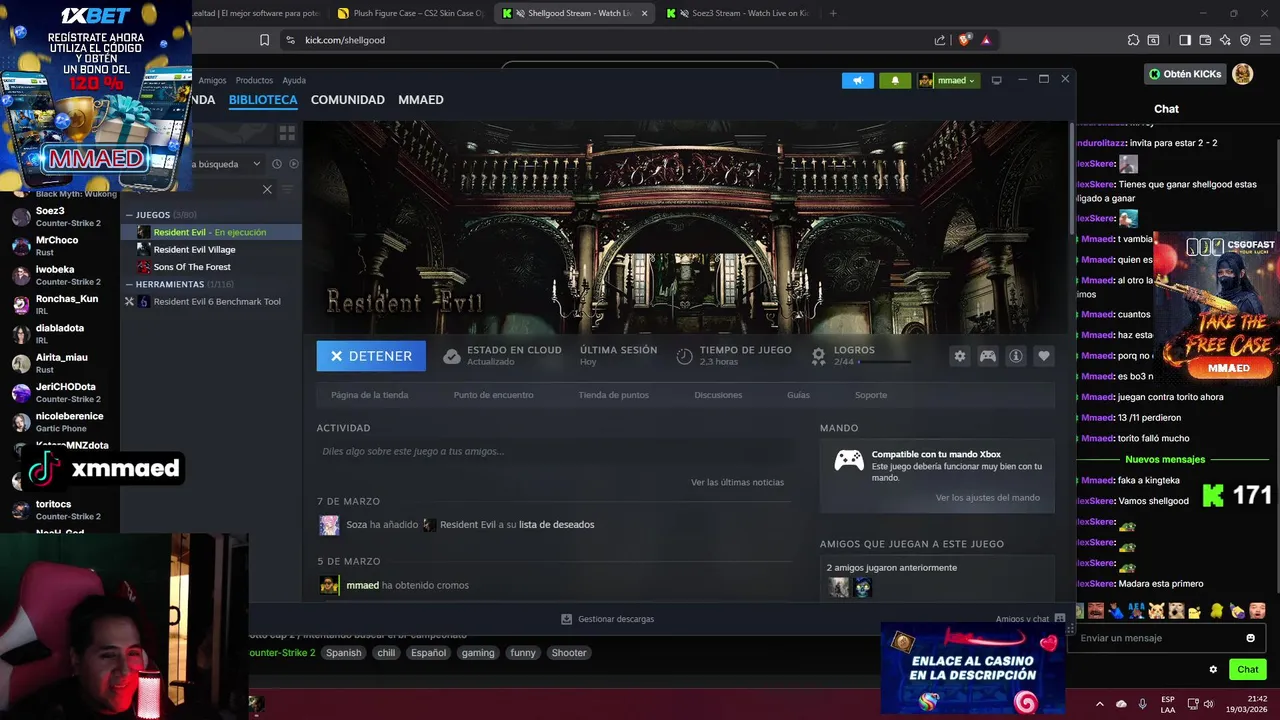The height and width of the screenshot is (720, 1280).
Task: Open the Guías link
Action: 798,395
